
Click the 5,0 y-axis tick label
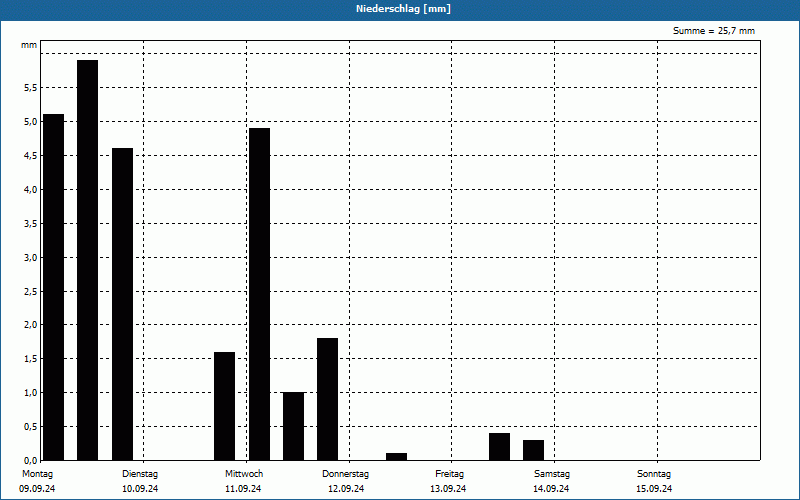(31, 122)
